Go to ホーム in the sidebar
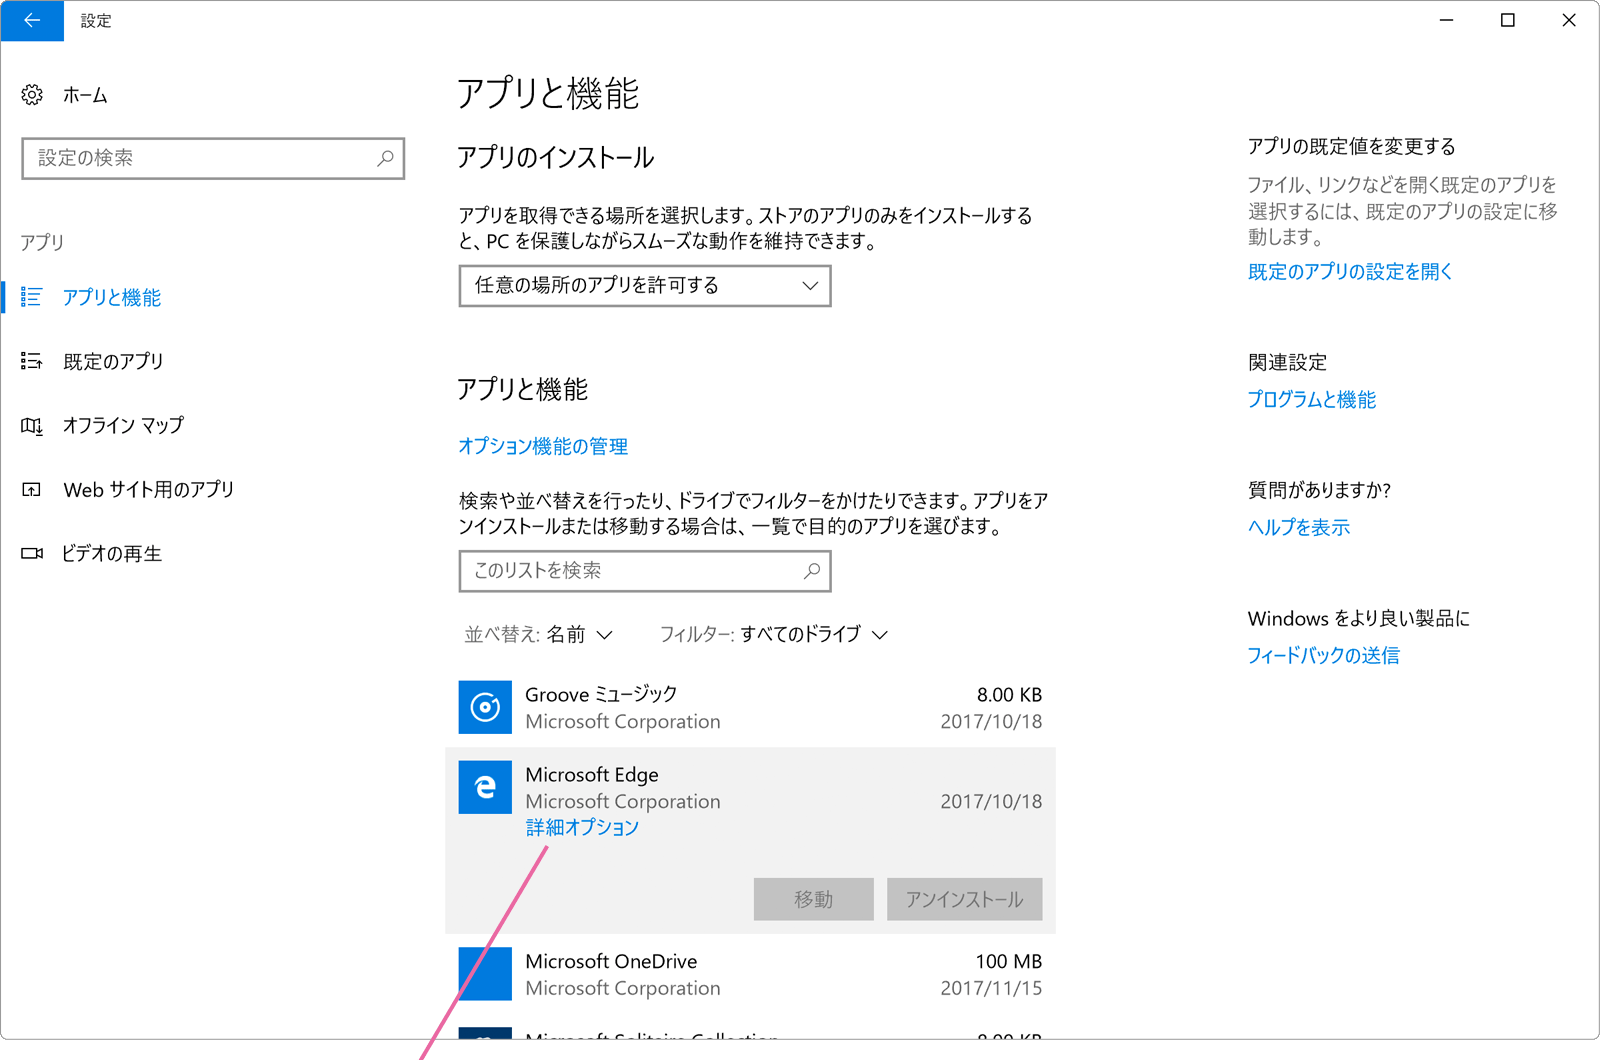Image resolution: width=1600 pixels, height=1060 pixels. pyautogui.click(x=85, y=95)
